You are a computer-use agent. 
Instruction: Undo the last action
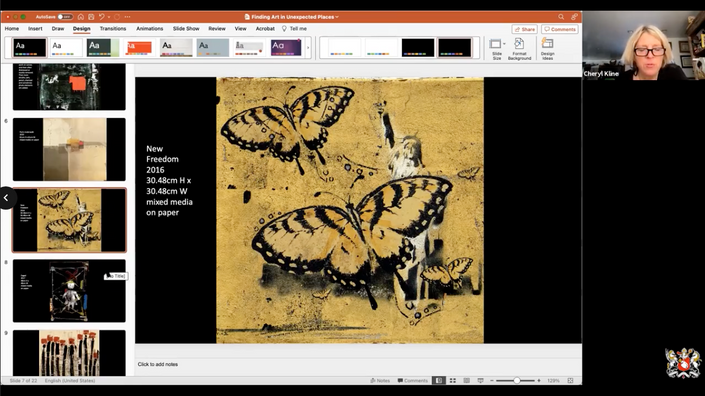[x=102, y=17]
